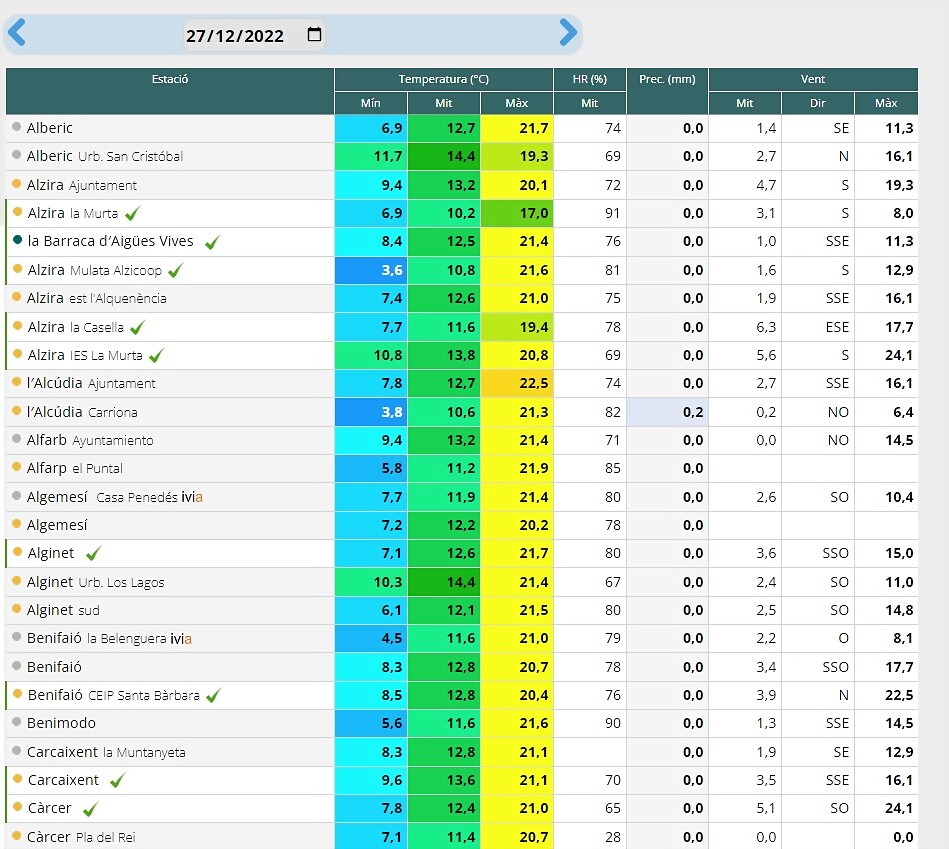The height and width of the screenshot is (849, 949).
Task: Click max wind 22,5 for Benifaió CEIP Santa Bàrbara
Action: click(899, 695)
